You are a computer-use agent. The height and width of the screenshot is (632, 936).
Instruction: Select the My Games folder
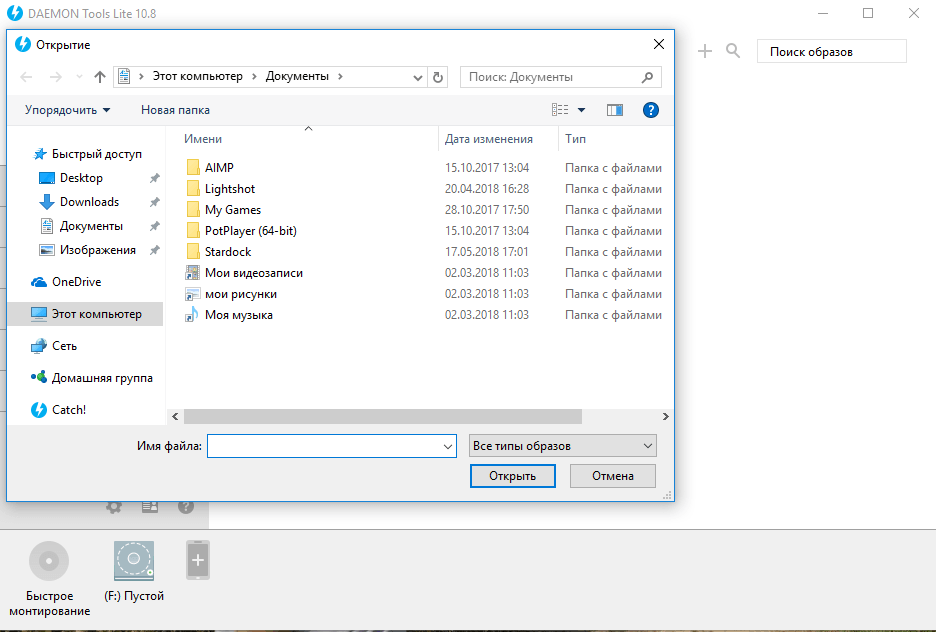tap(233, 210)
